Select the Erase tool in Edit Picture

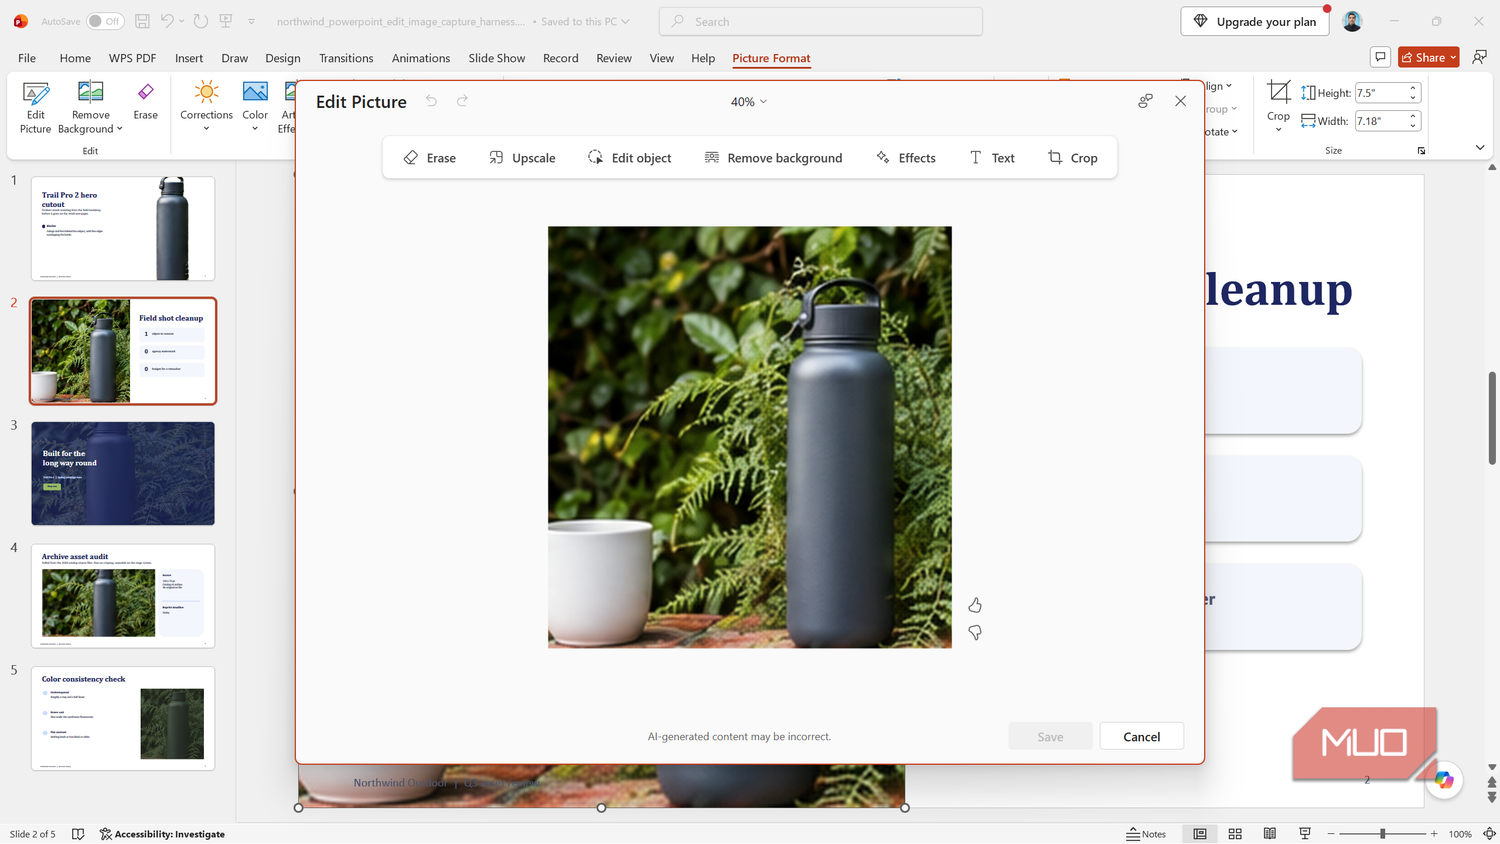430,158
